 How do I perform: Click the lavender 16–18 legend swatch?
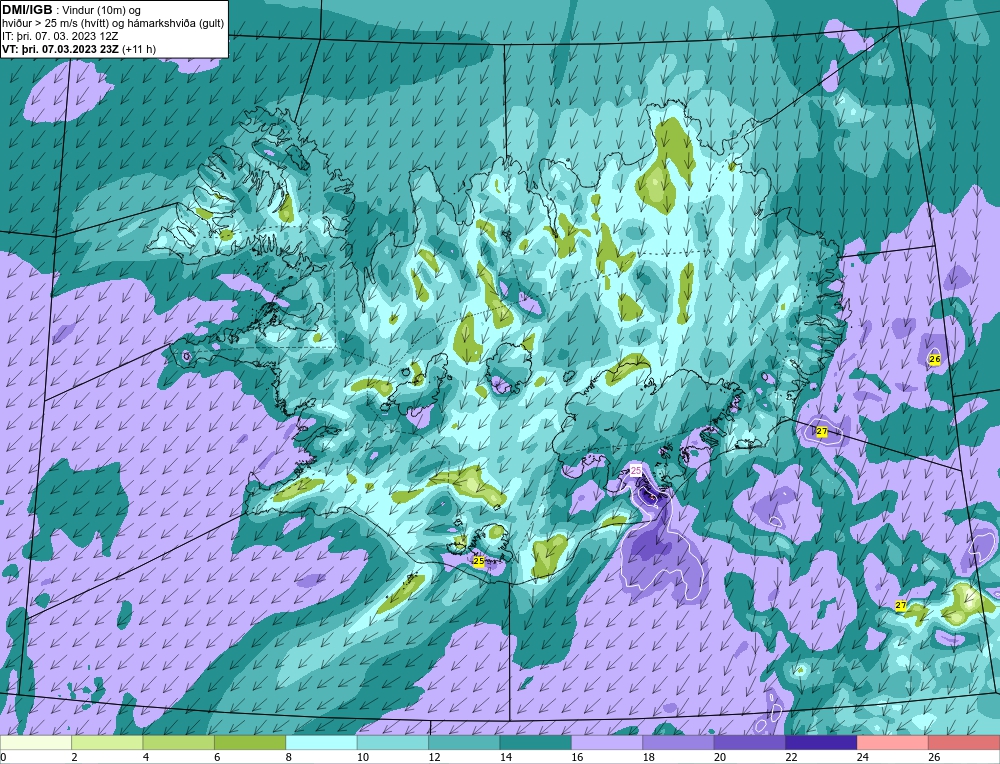[607, 743]
